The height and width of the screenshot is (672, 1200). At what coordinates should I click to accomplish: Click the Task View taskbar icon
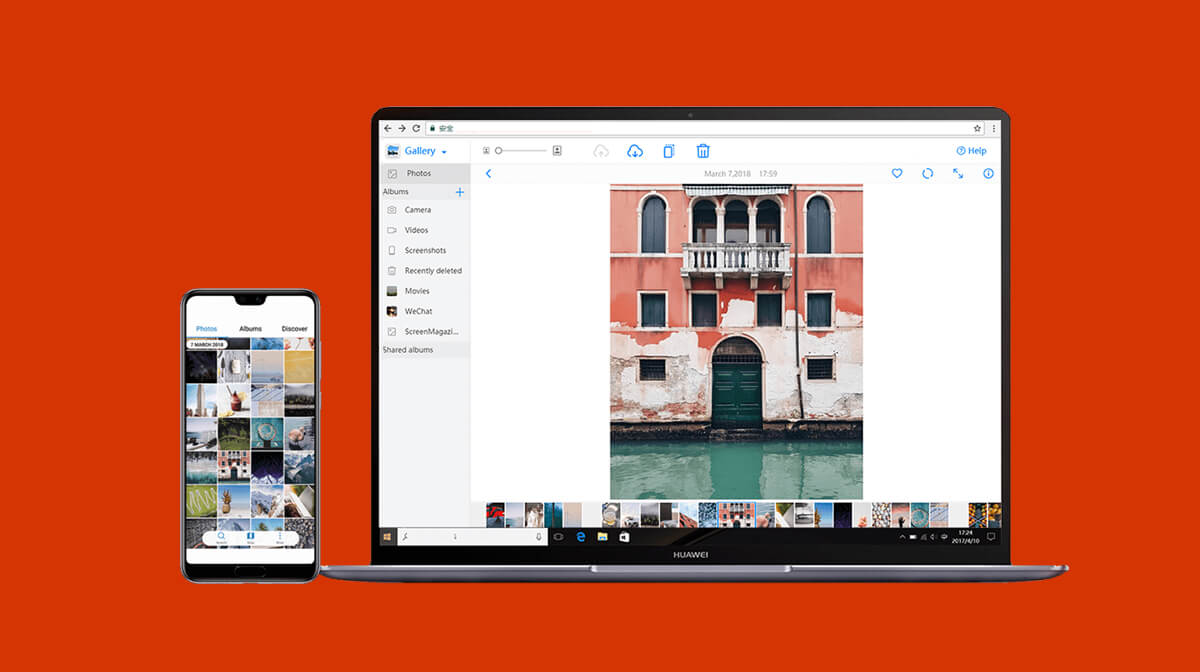point(559,537)
